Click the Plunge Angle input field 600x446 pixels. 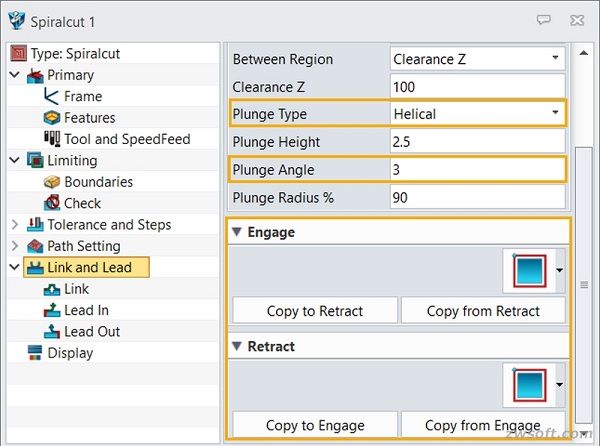pyautogui.click(x=478, y=169)
